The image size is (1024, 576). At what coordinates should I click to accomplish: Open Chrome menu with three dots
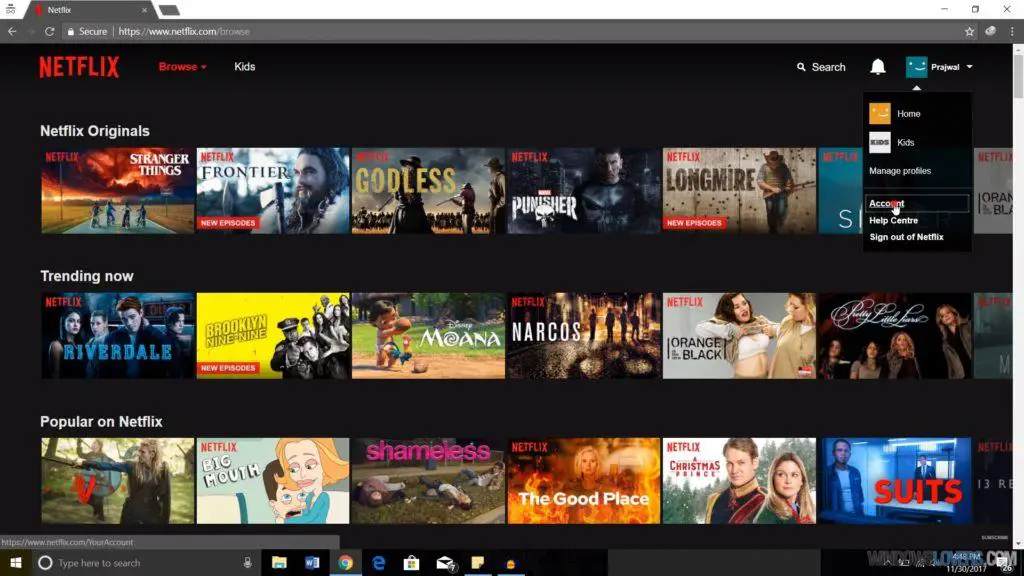coord(1012,31)
